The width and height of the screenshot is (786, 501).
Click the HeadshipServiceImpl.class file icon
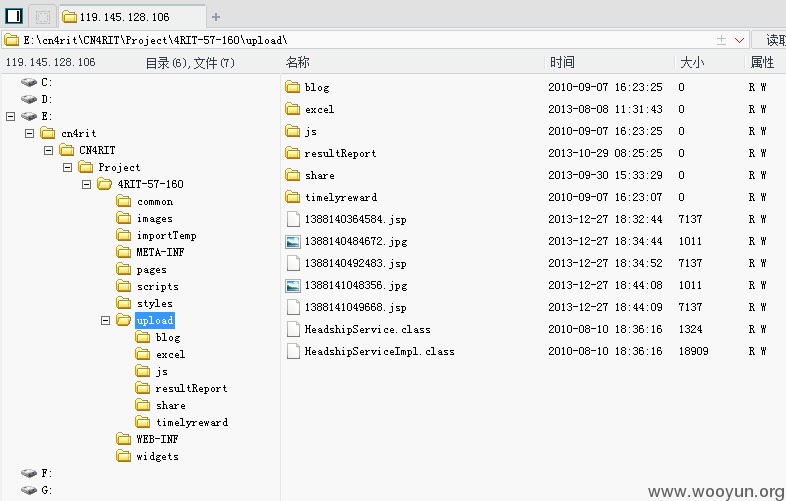293,352
